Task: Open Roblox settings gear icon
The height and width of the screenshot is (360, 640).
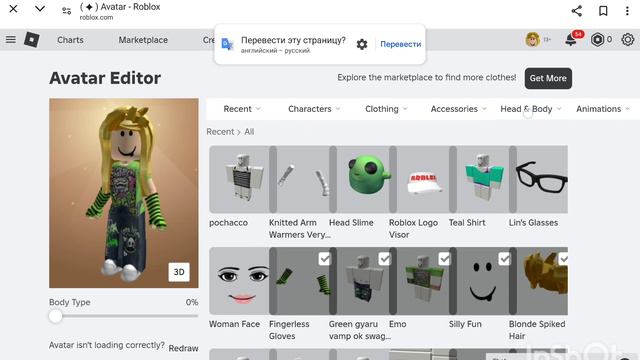Action: tap(627, 40)
